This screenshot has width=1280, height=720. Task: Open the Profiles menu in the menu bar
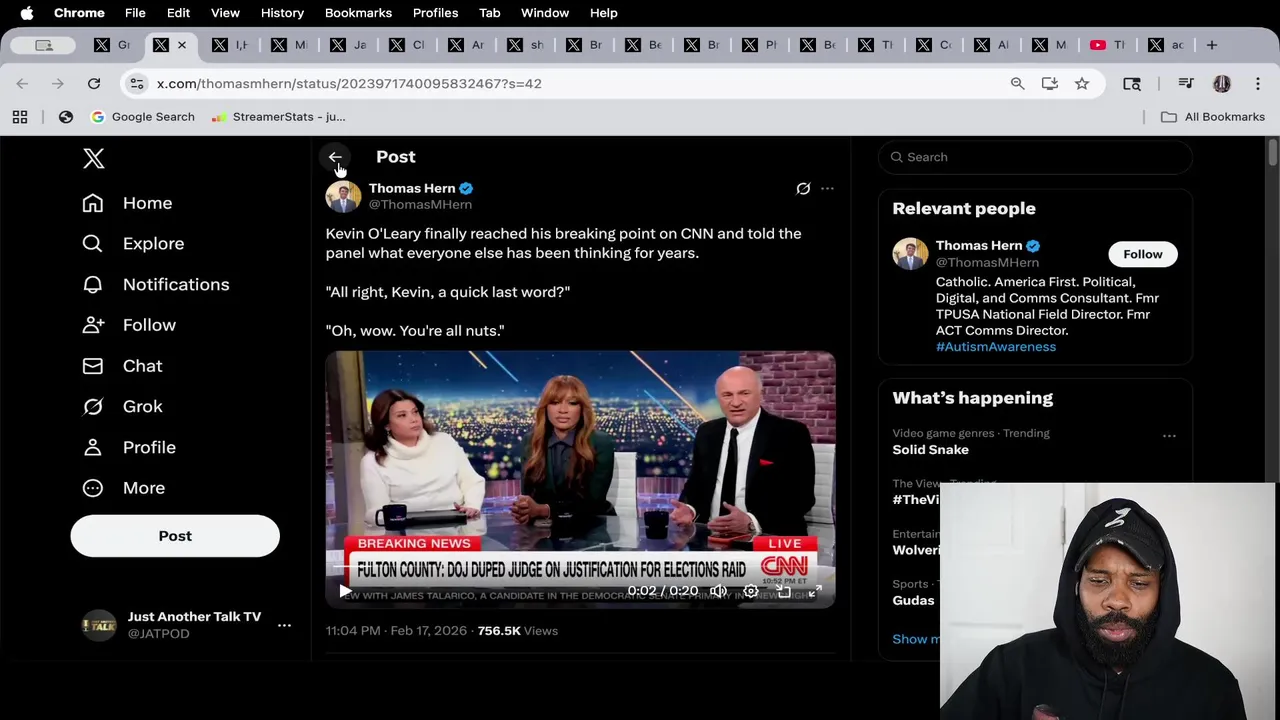point(435,13)
